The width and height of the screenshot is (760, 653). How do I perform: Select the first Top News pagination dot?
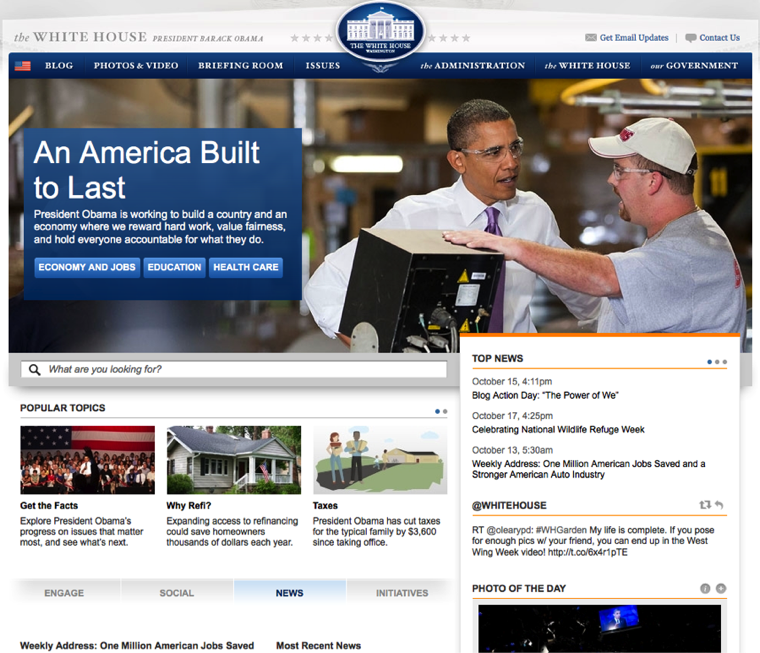coord(710,362)
